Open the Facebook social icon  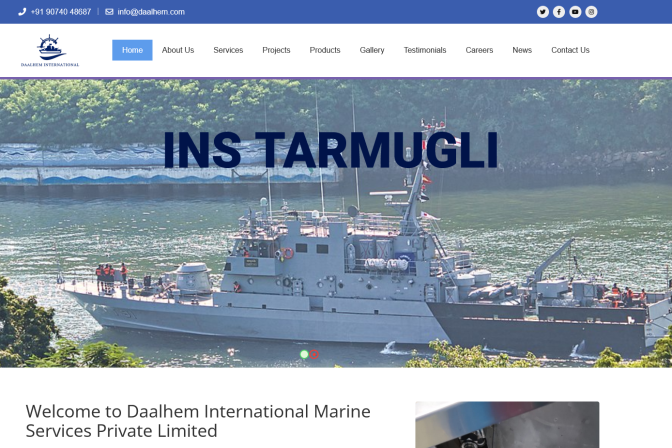pos(559,12)
